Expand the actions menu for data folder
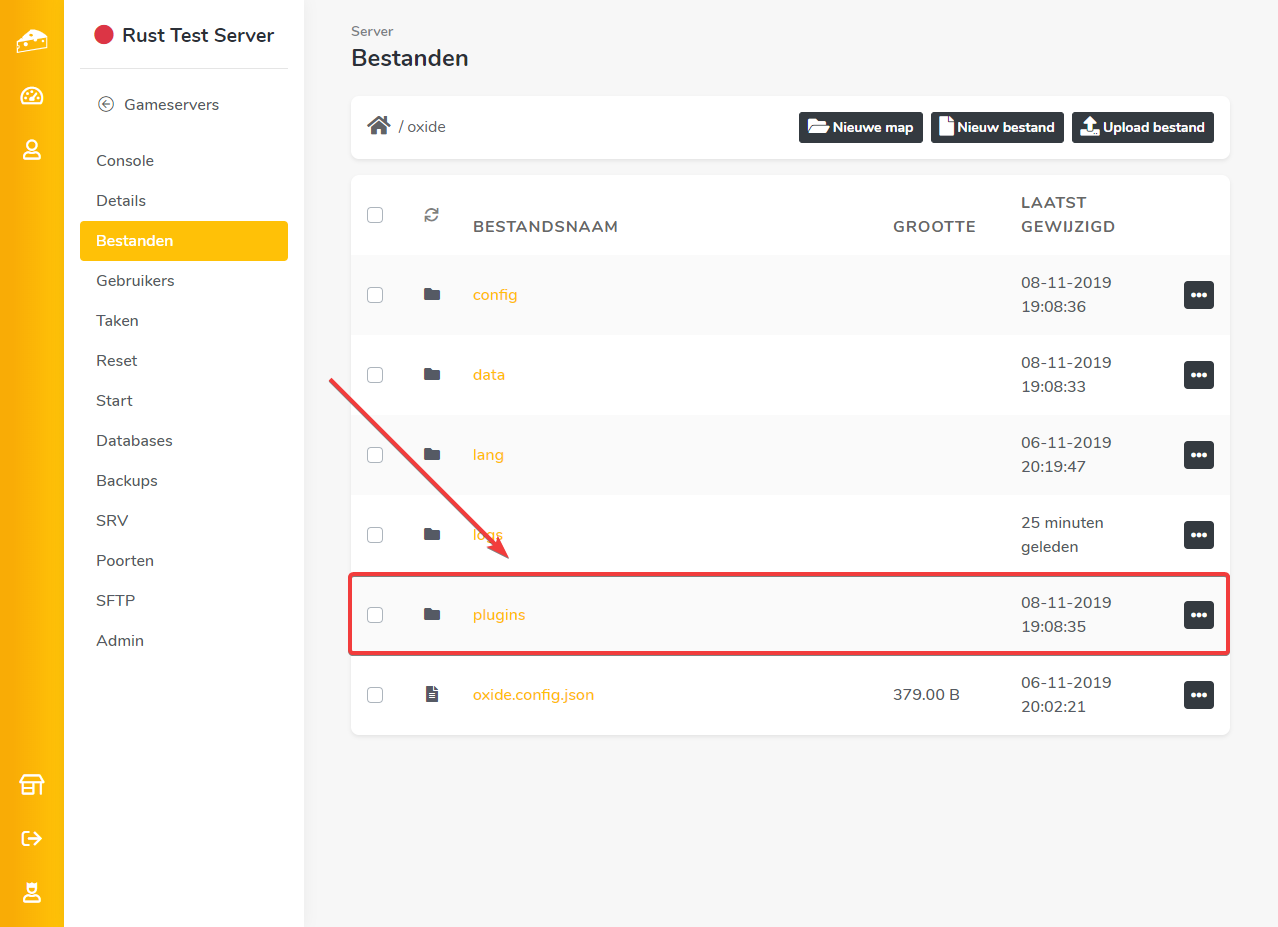Viewport: 1278px width, 927px height. tap(1198, 375)
